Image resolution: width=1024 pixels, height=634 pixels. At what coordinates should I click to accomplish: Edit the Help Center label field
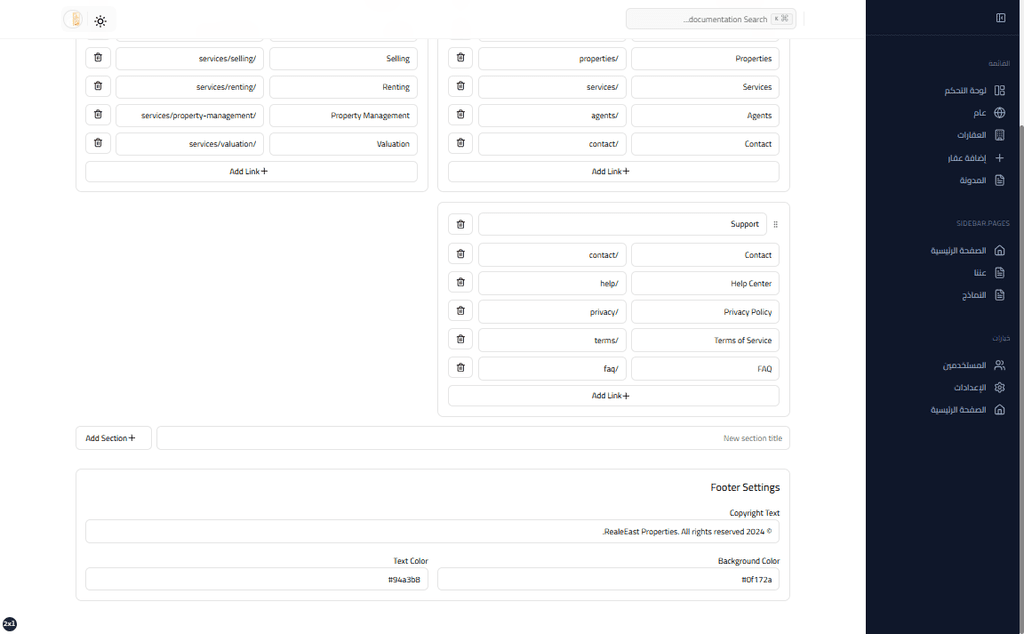click(705, 283)
